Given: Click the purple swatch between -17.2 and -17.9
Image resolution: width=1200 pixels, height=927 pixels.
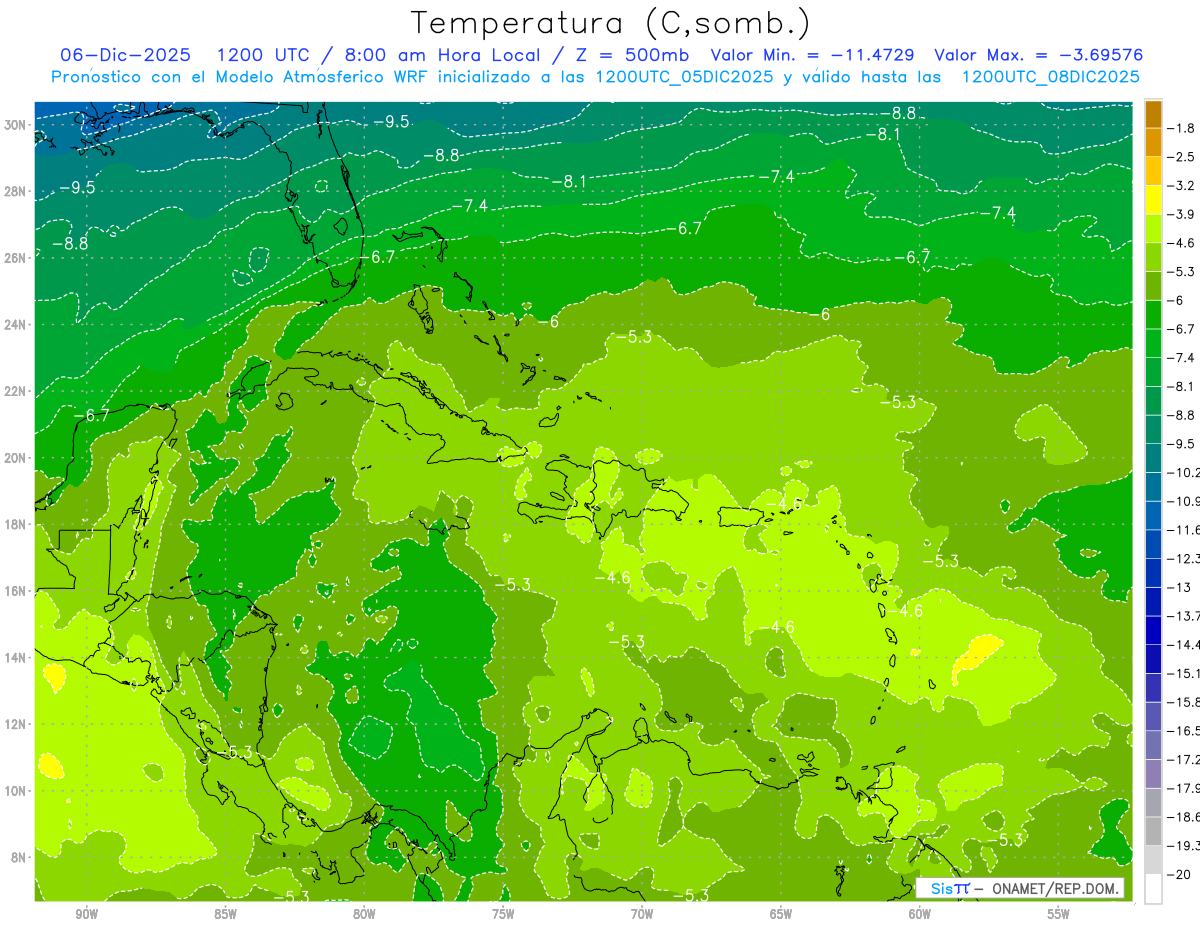Looking at the screenshot, I should click(1153, 773).
